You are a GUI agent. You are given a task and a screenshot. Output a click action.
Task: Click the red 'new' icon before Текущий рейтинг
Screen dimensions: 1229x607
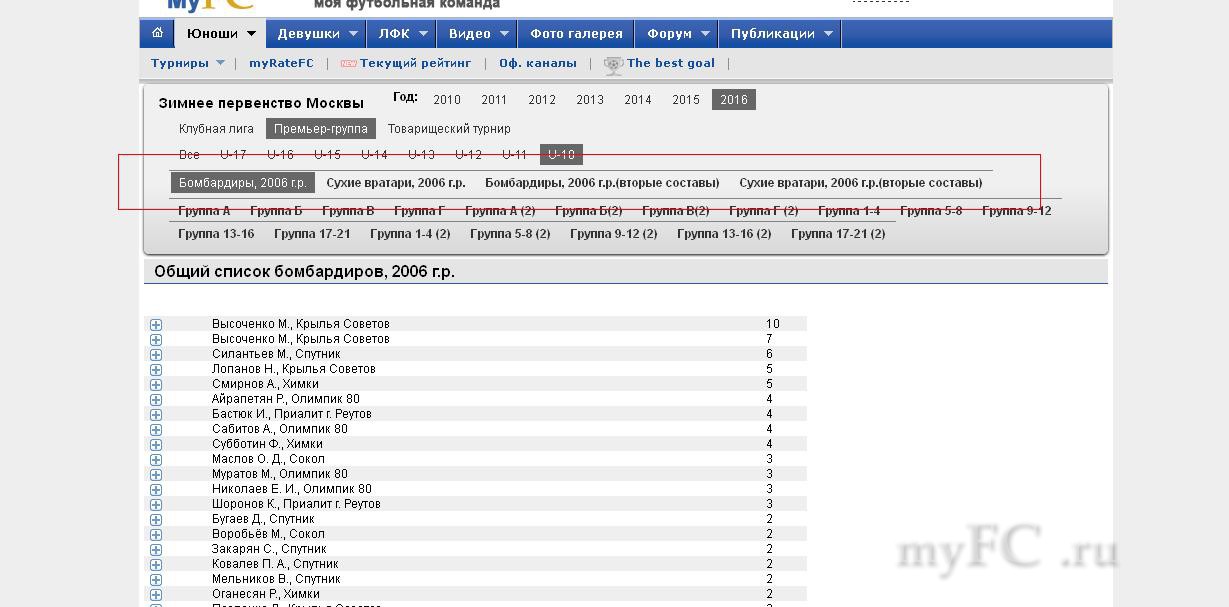click(348, 64)
